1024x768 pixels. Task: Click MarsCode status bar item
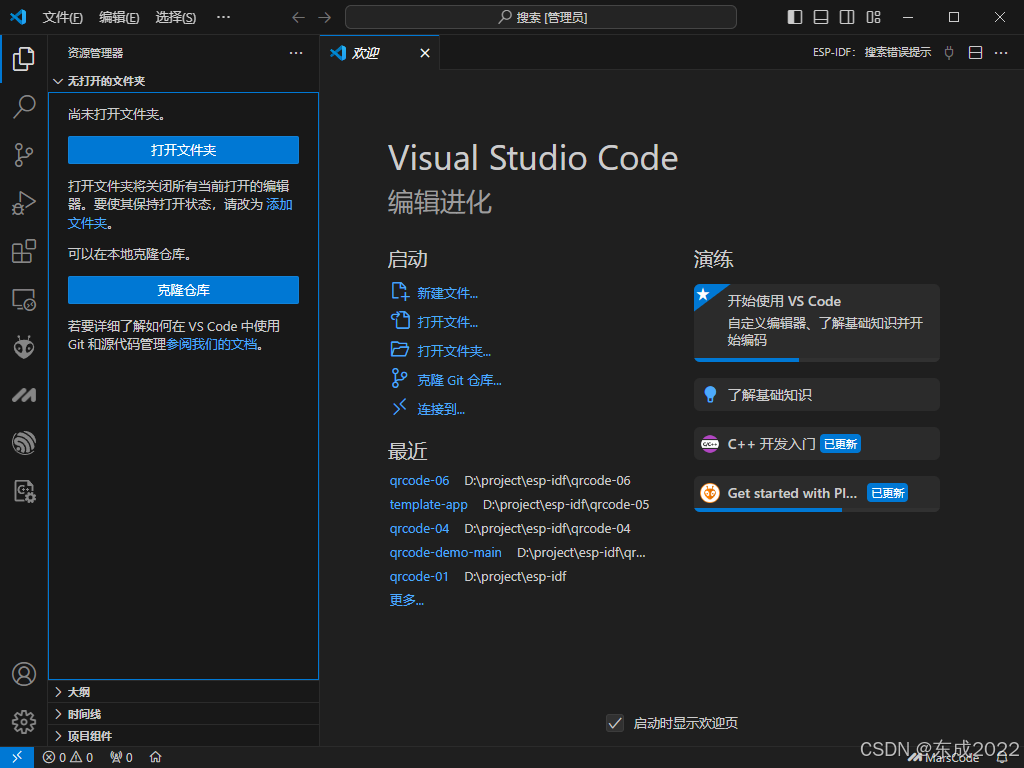[944, 758]
